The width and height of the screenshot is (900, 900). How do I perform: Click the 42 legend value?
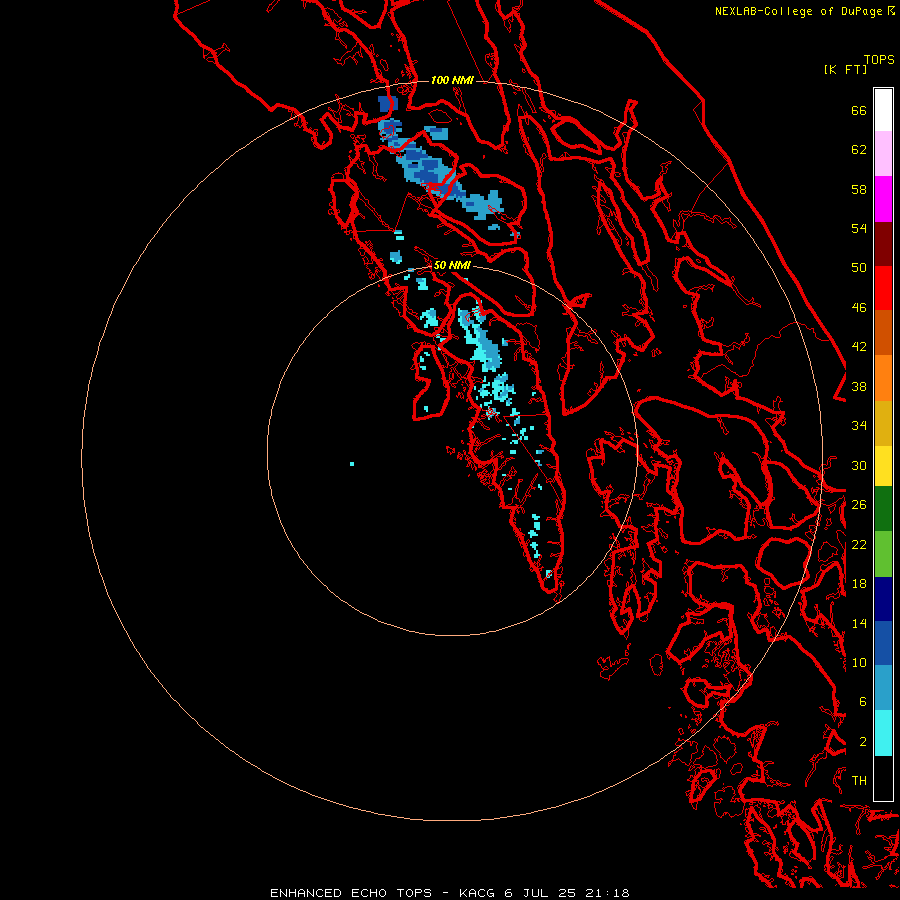[859, 347]
